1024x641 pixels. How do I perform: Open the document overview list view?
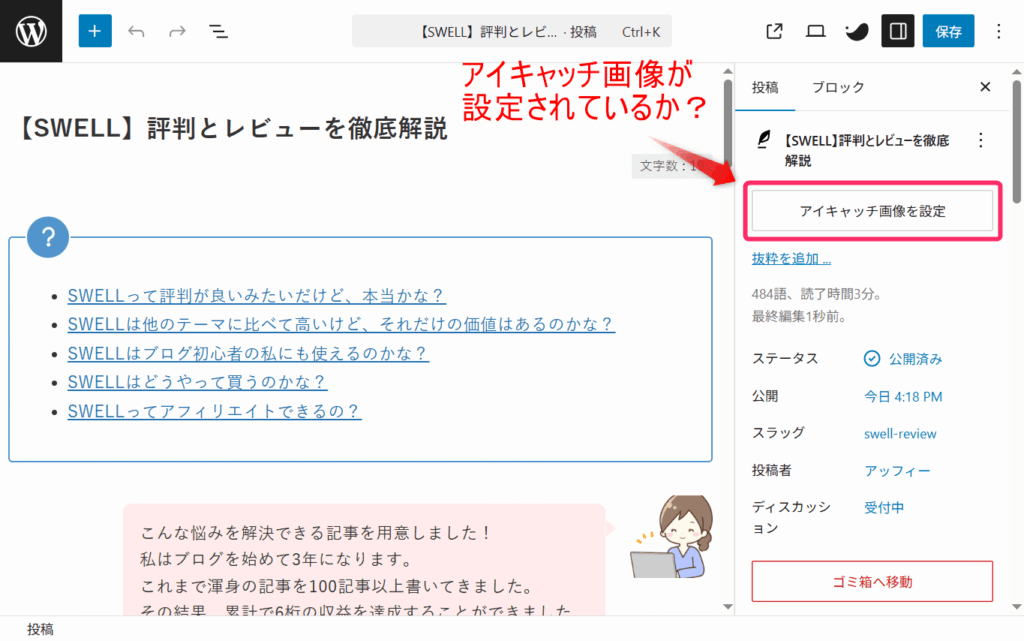pos(218,31)
